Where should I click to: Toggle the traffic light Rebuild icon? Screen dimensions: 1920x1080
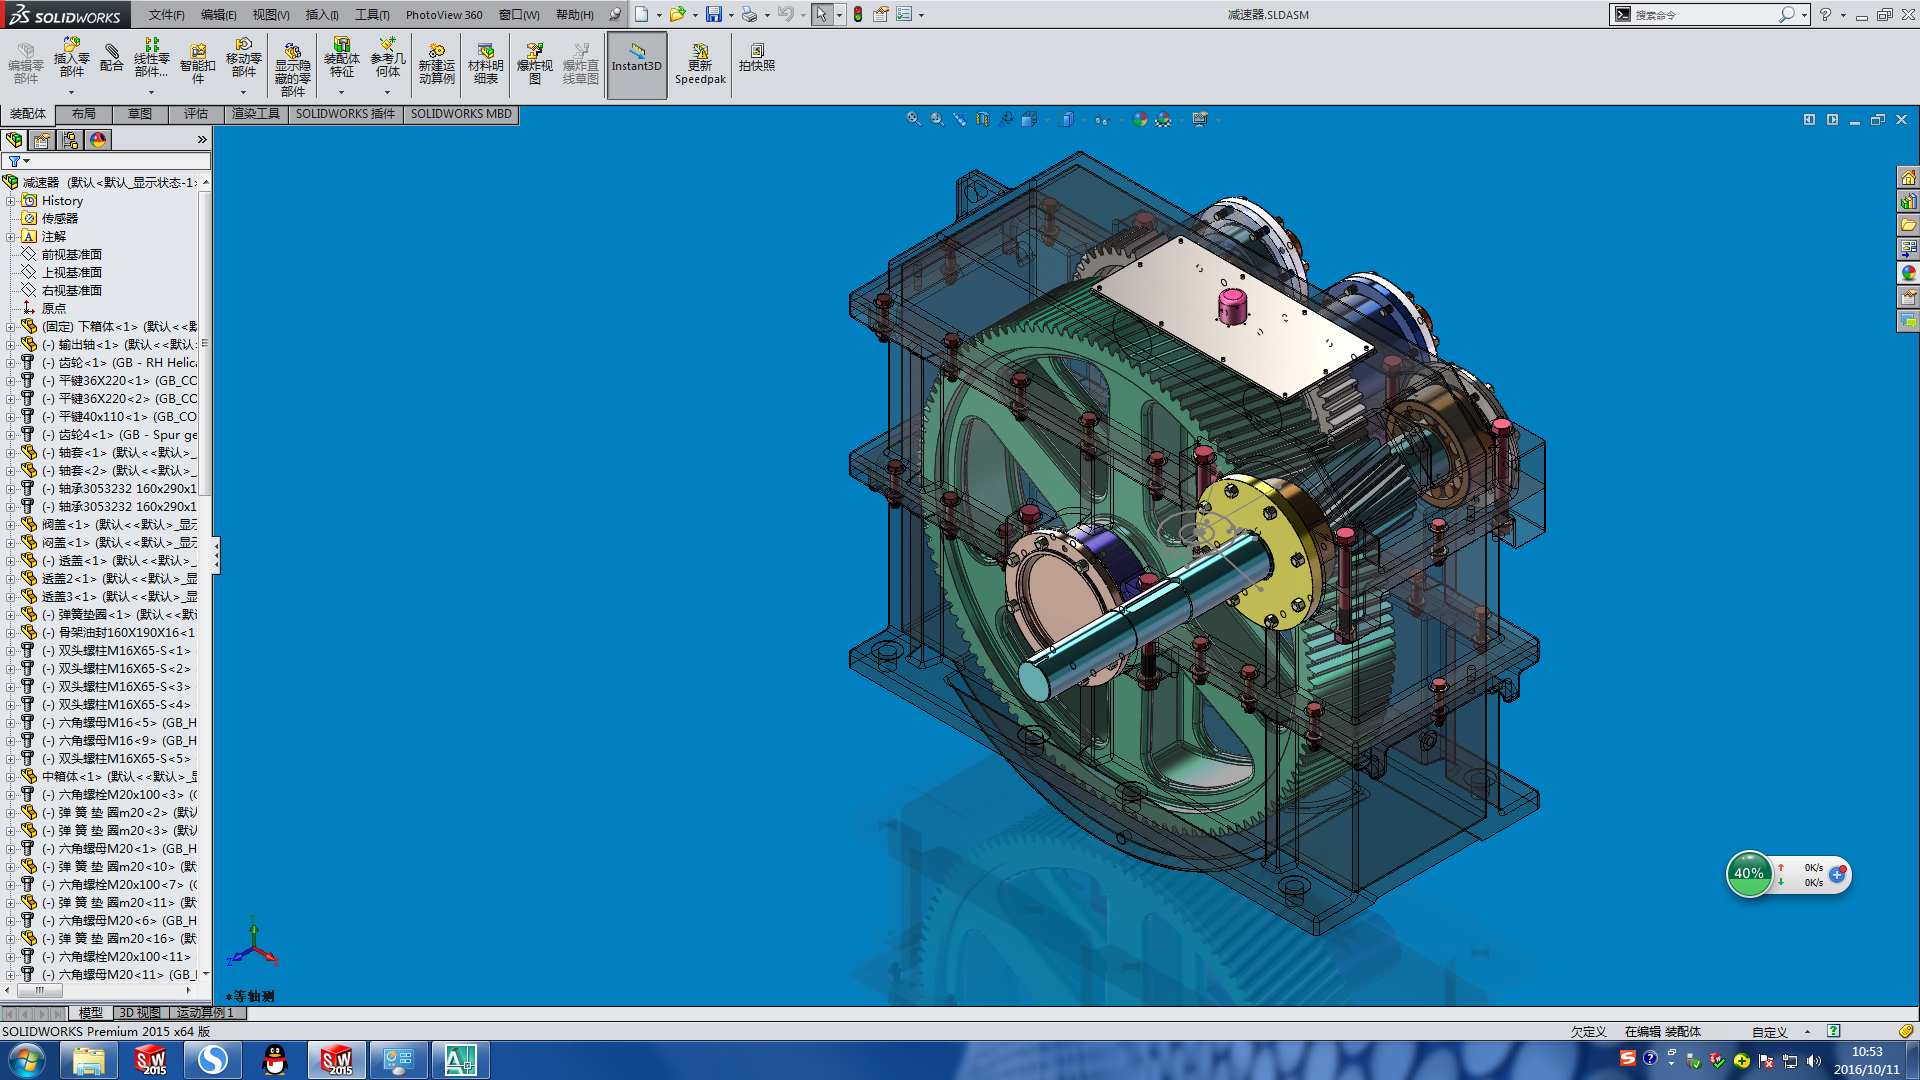click(858, 14)
